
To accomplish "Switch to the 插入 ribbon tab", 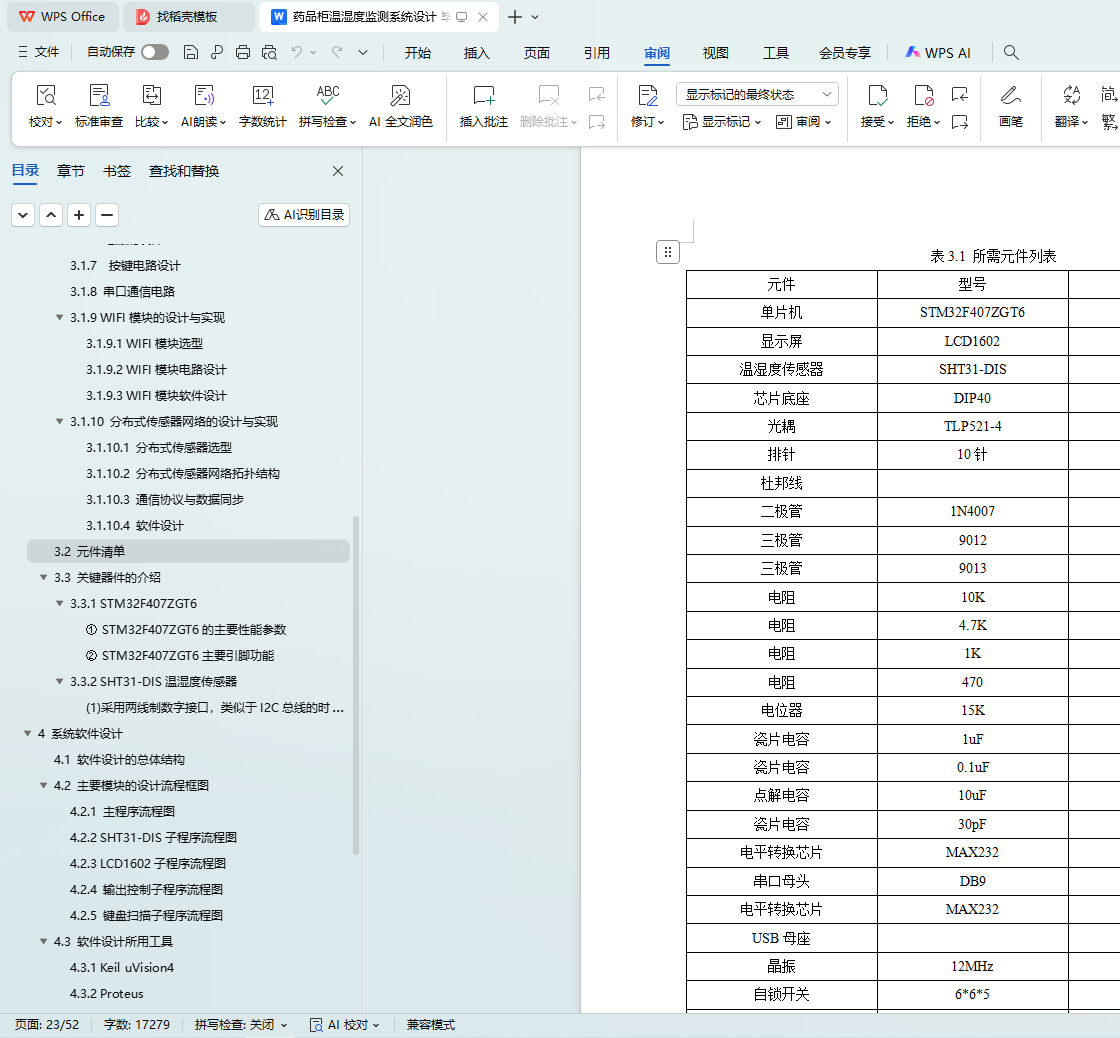I will (477, 53).
